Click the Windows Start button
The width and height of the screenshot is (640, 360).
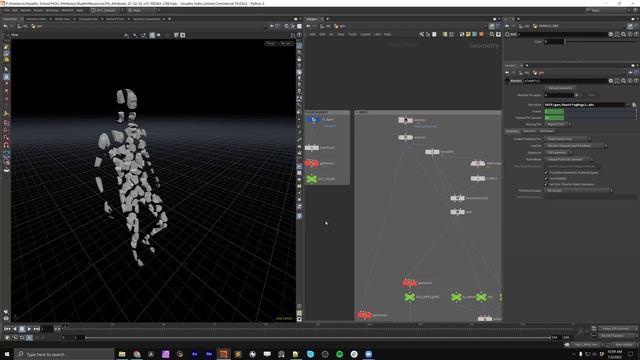[x=7, y=354]
